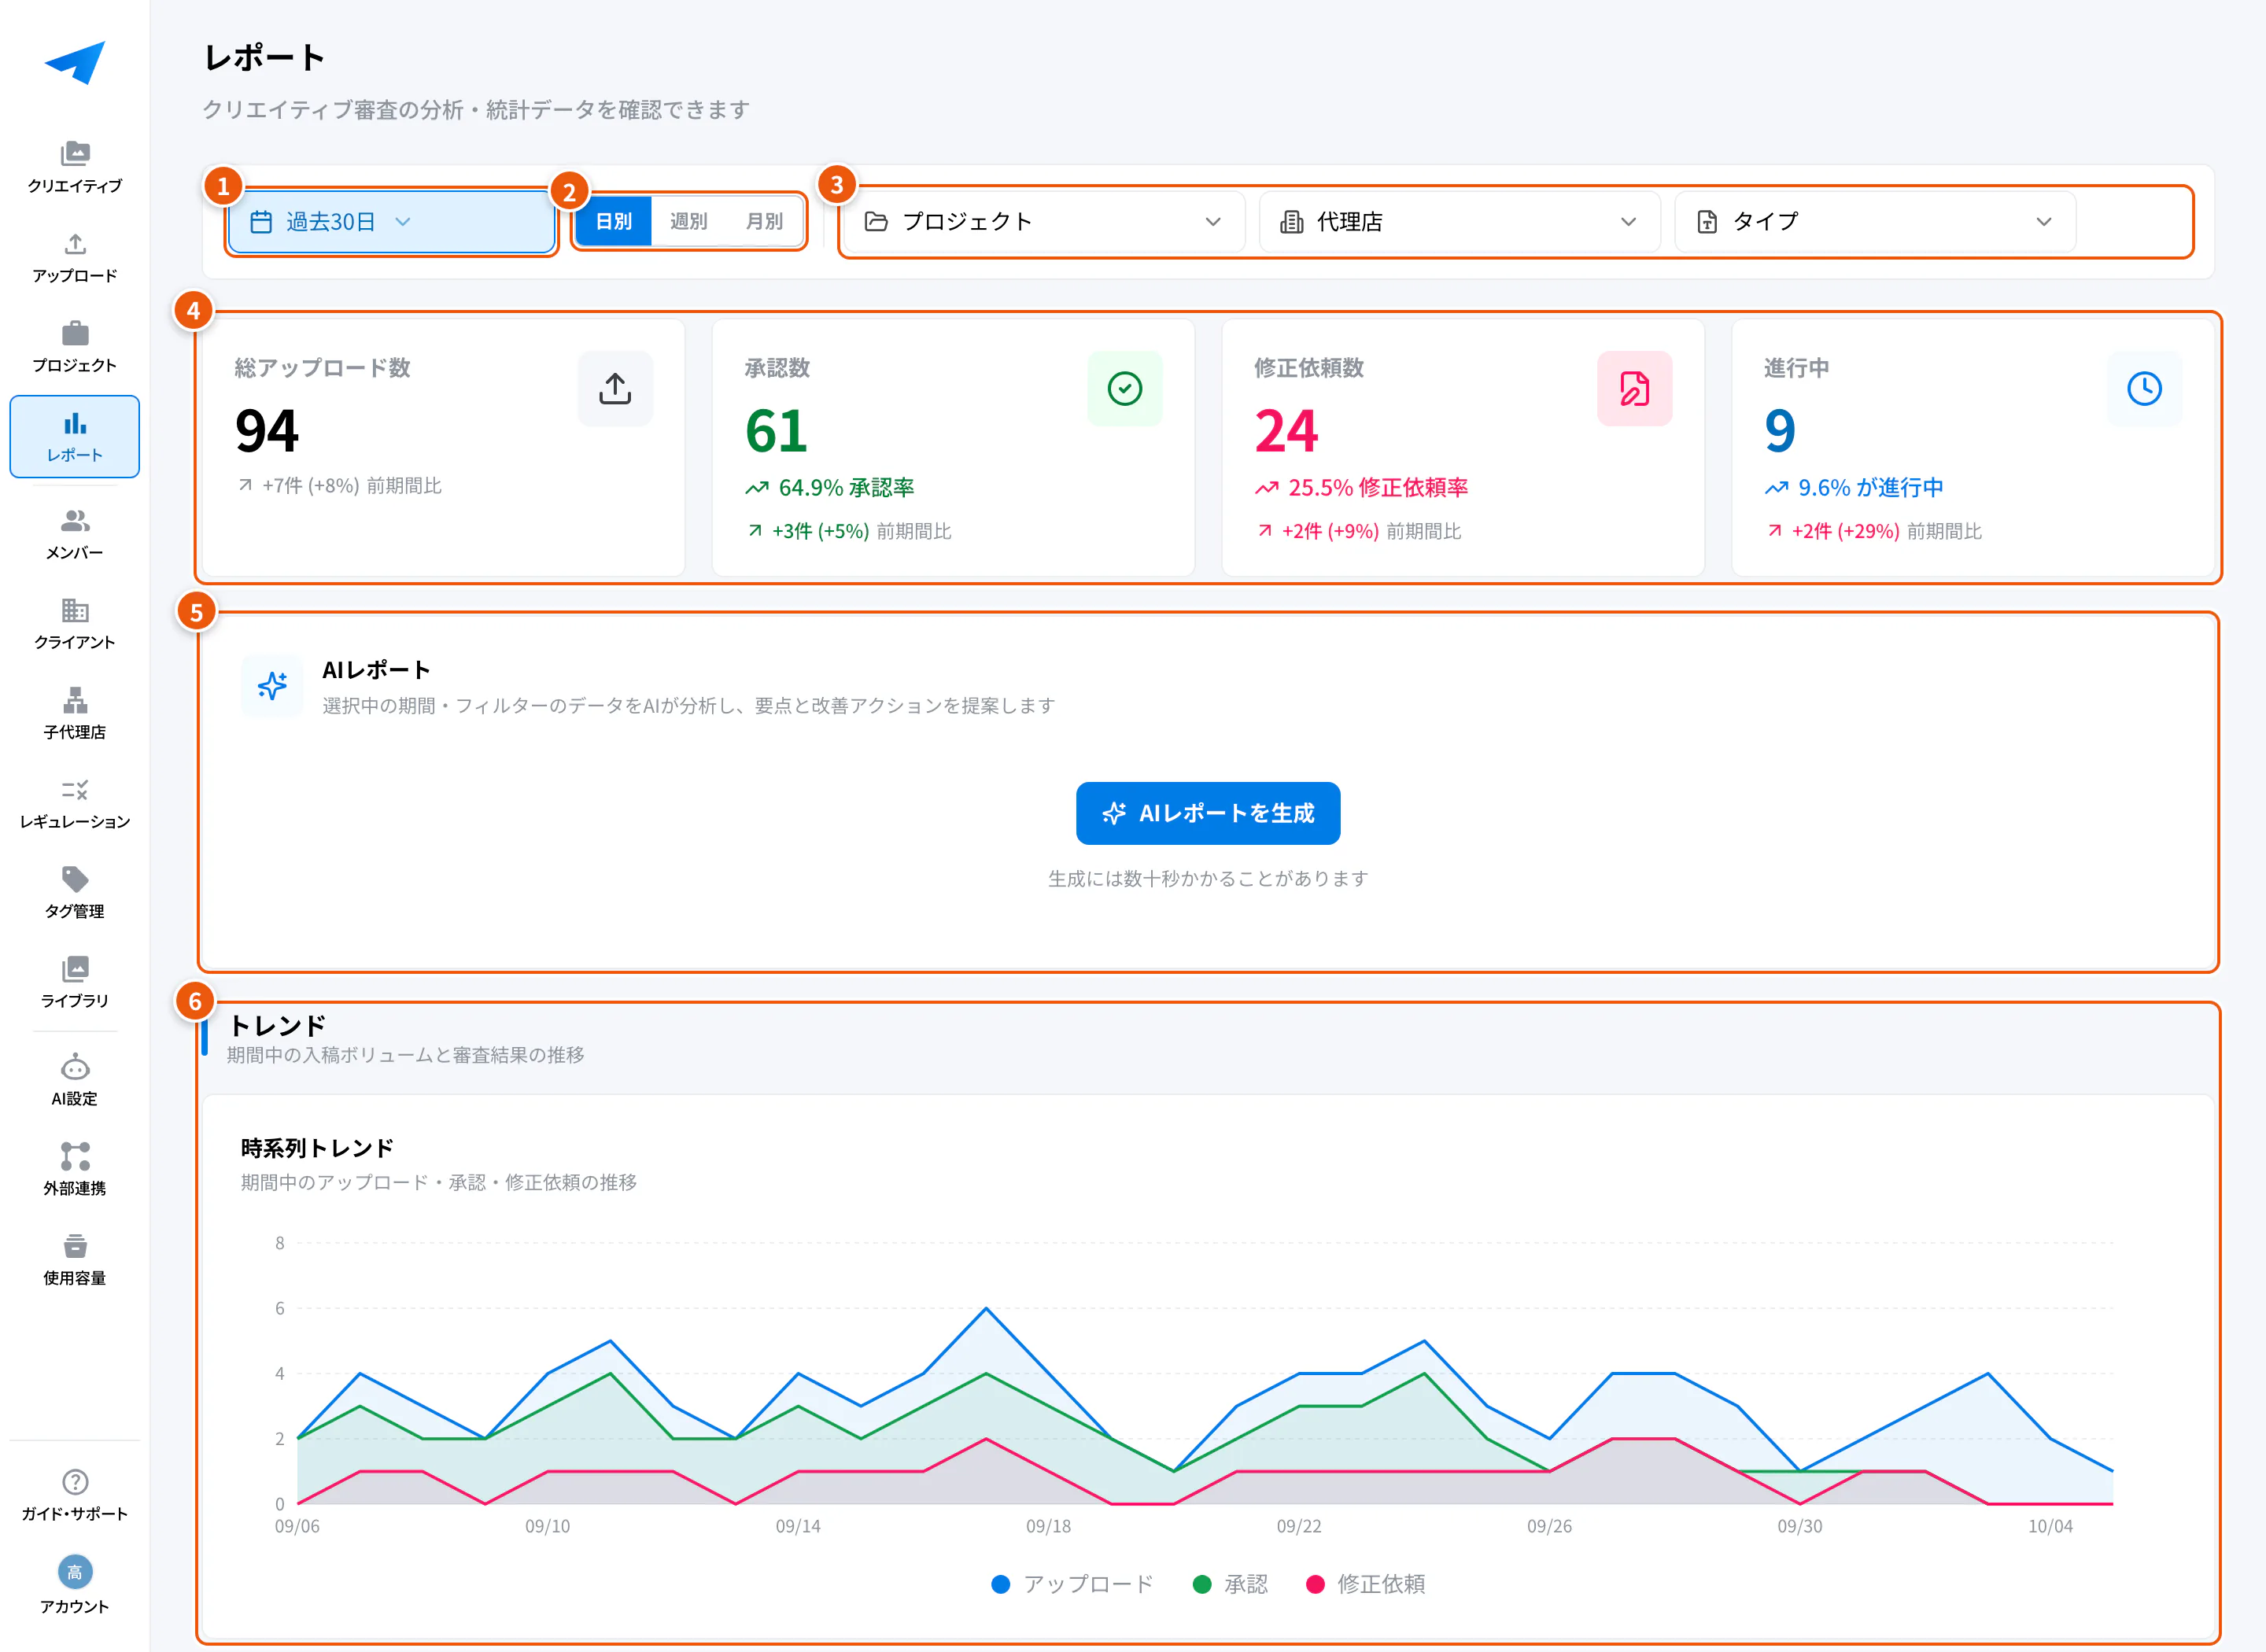2266x1652 pixels.
Task: Open the プロジェクト filter dropdown
Action: point(1043,221)
